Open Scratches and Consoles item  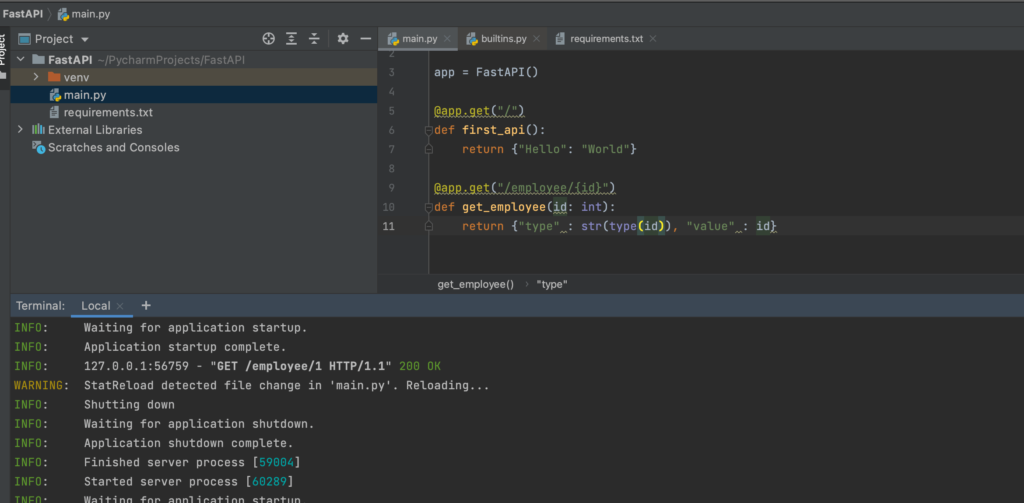pyautogui.click(x=113, y=148)
